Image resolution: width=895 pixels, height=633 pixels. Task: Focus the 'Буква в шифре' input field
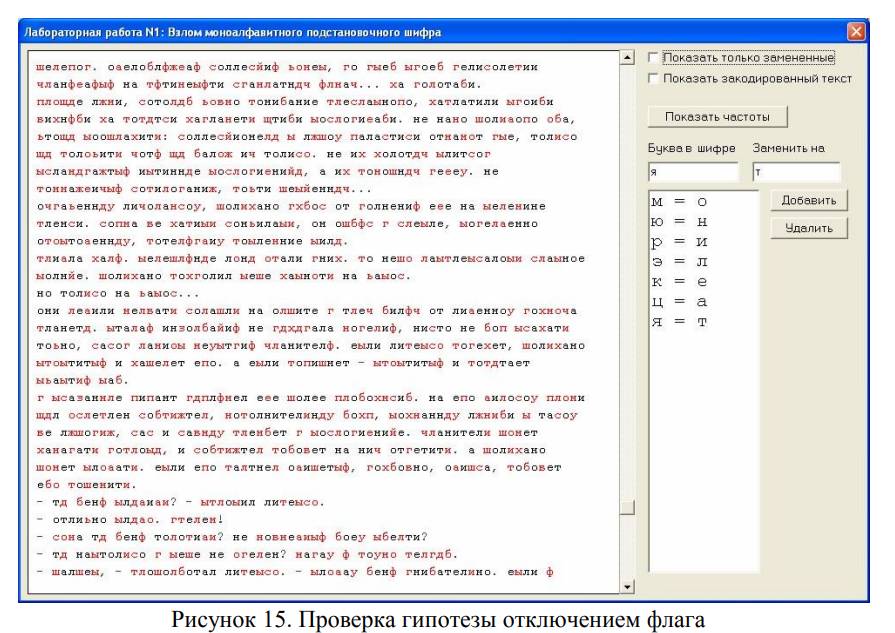click(x=693, y=172)
